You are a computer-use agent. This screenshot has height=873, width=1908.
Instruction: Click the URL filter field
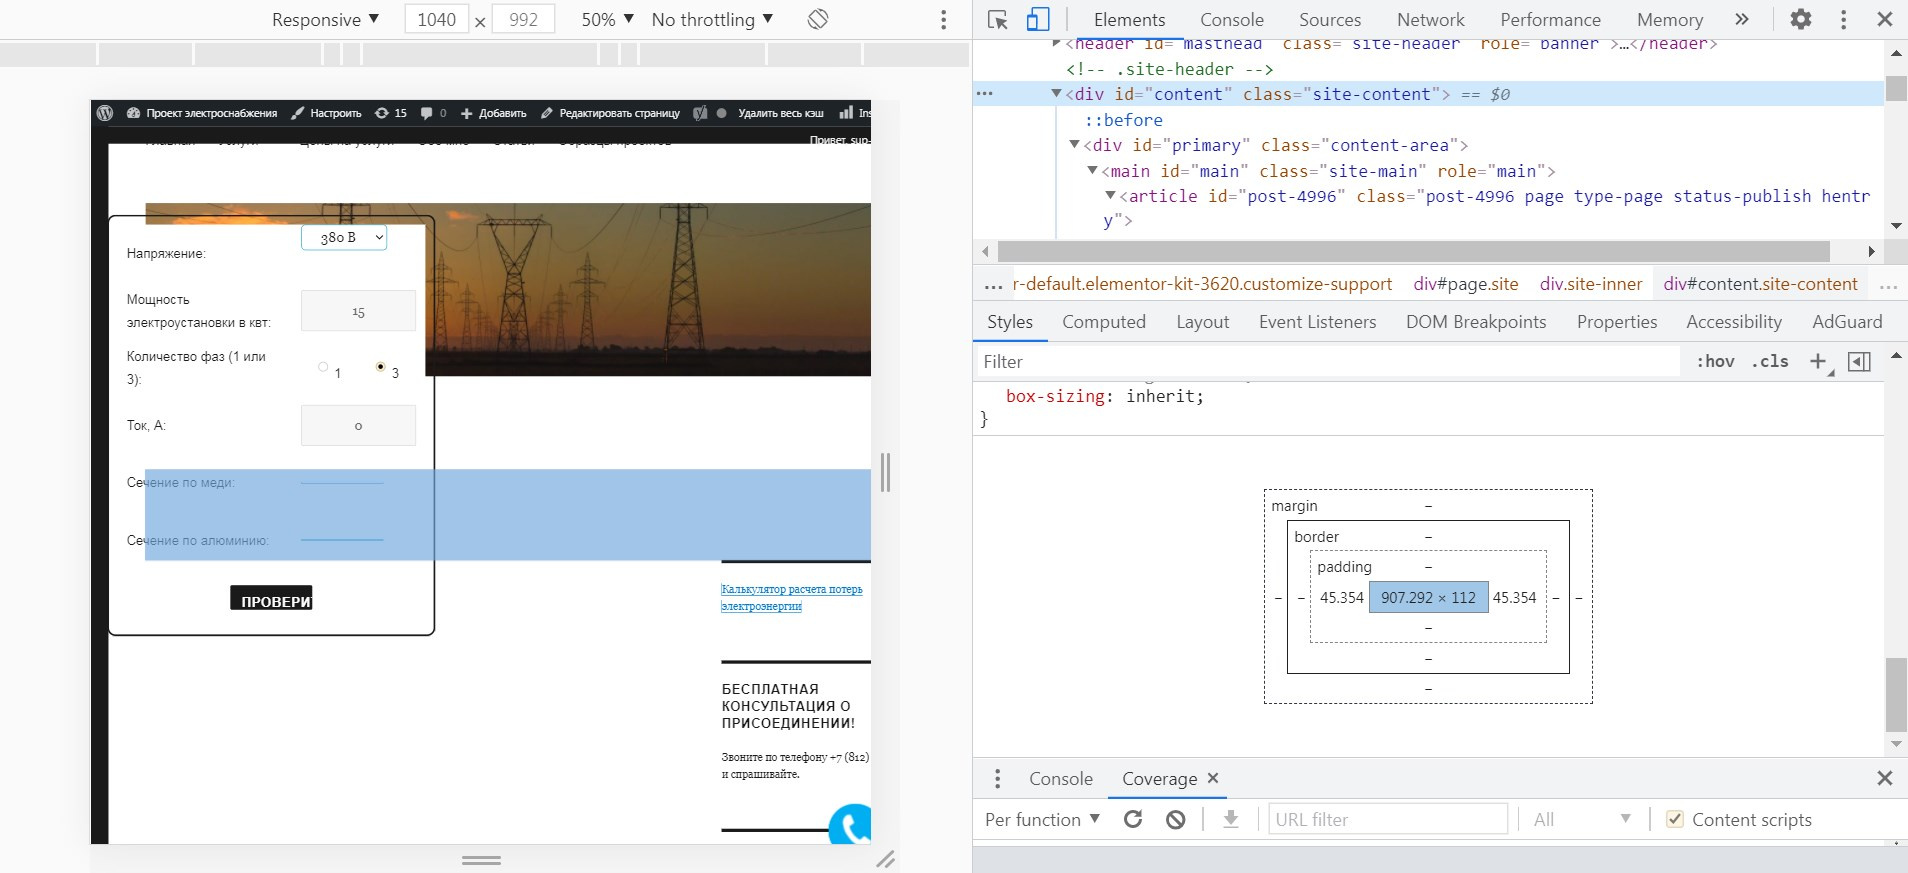pyautogui.click(x=1387, y=819)
